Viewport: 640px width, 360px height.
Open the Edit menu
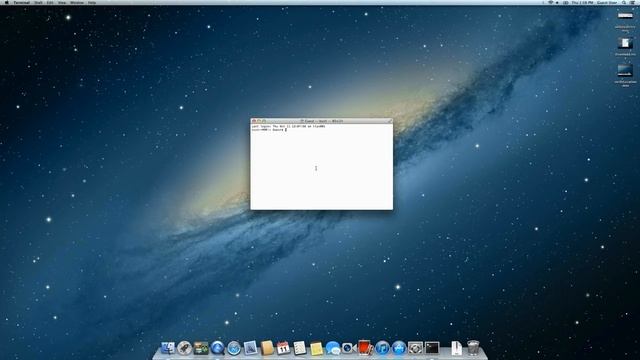(50, 2)
